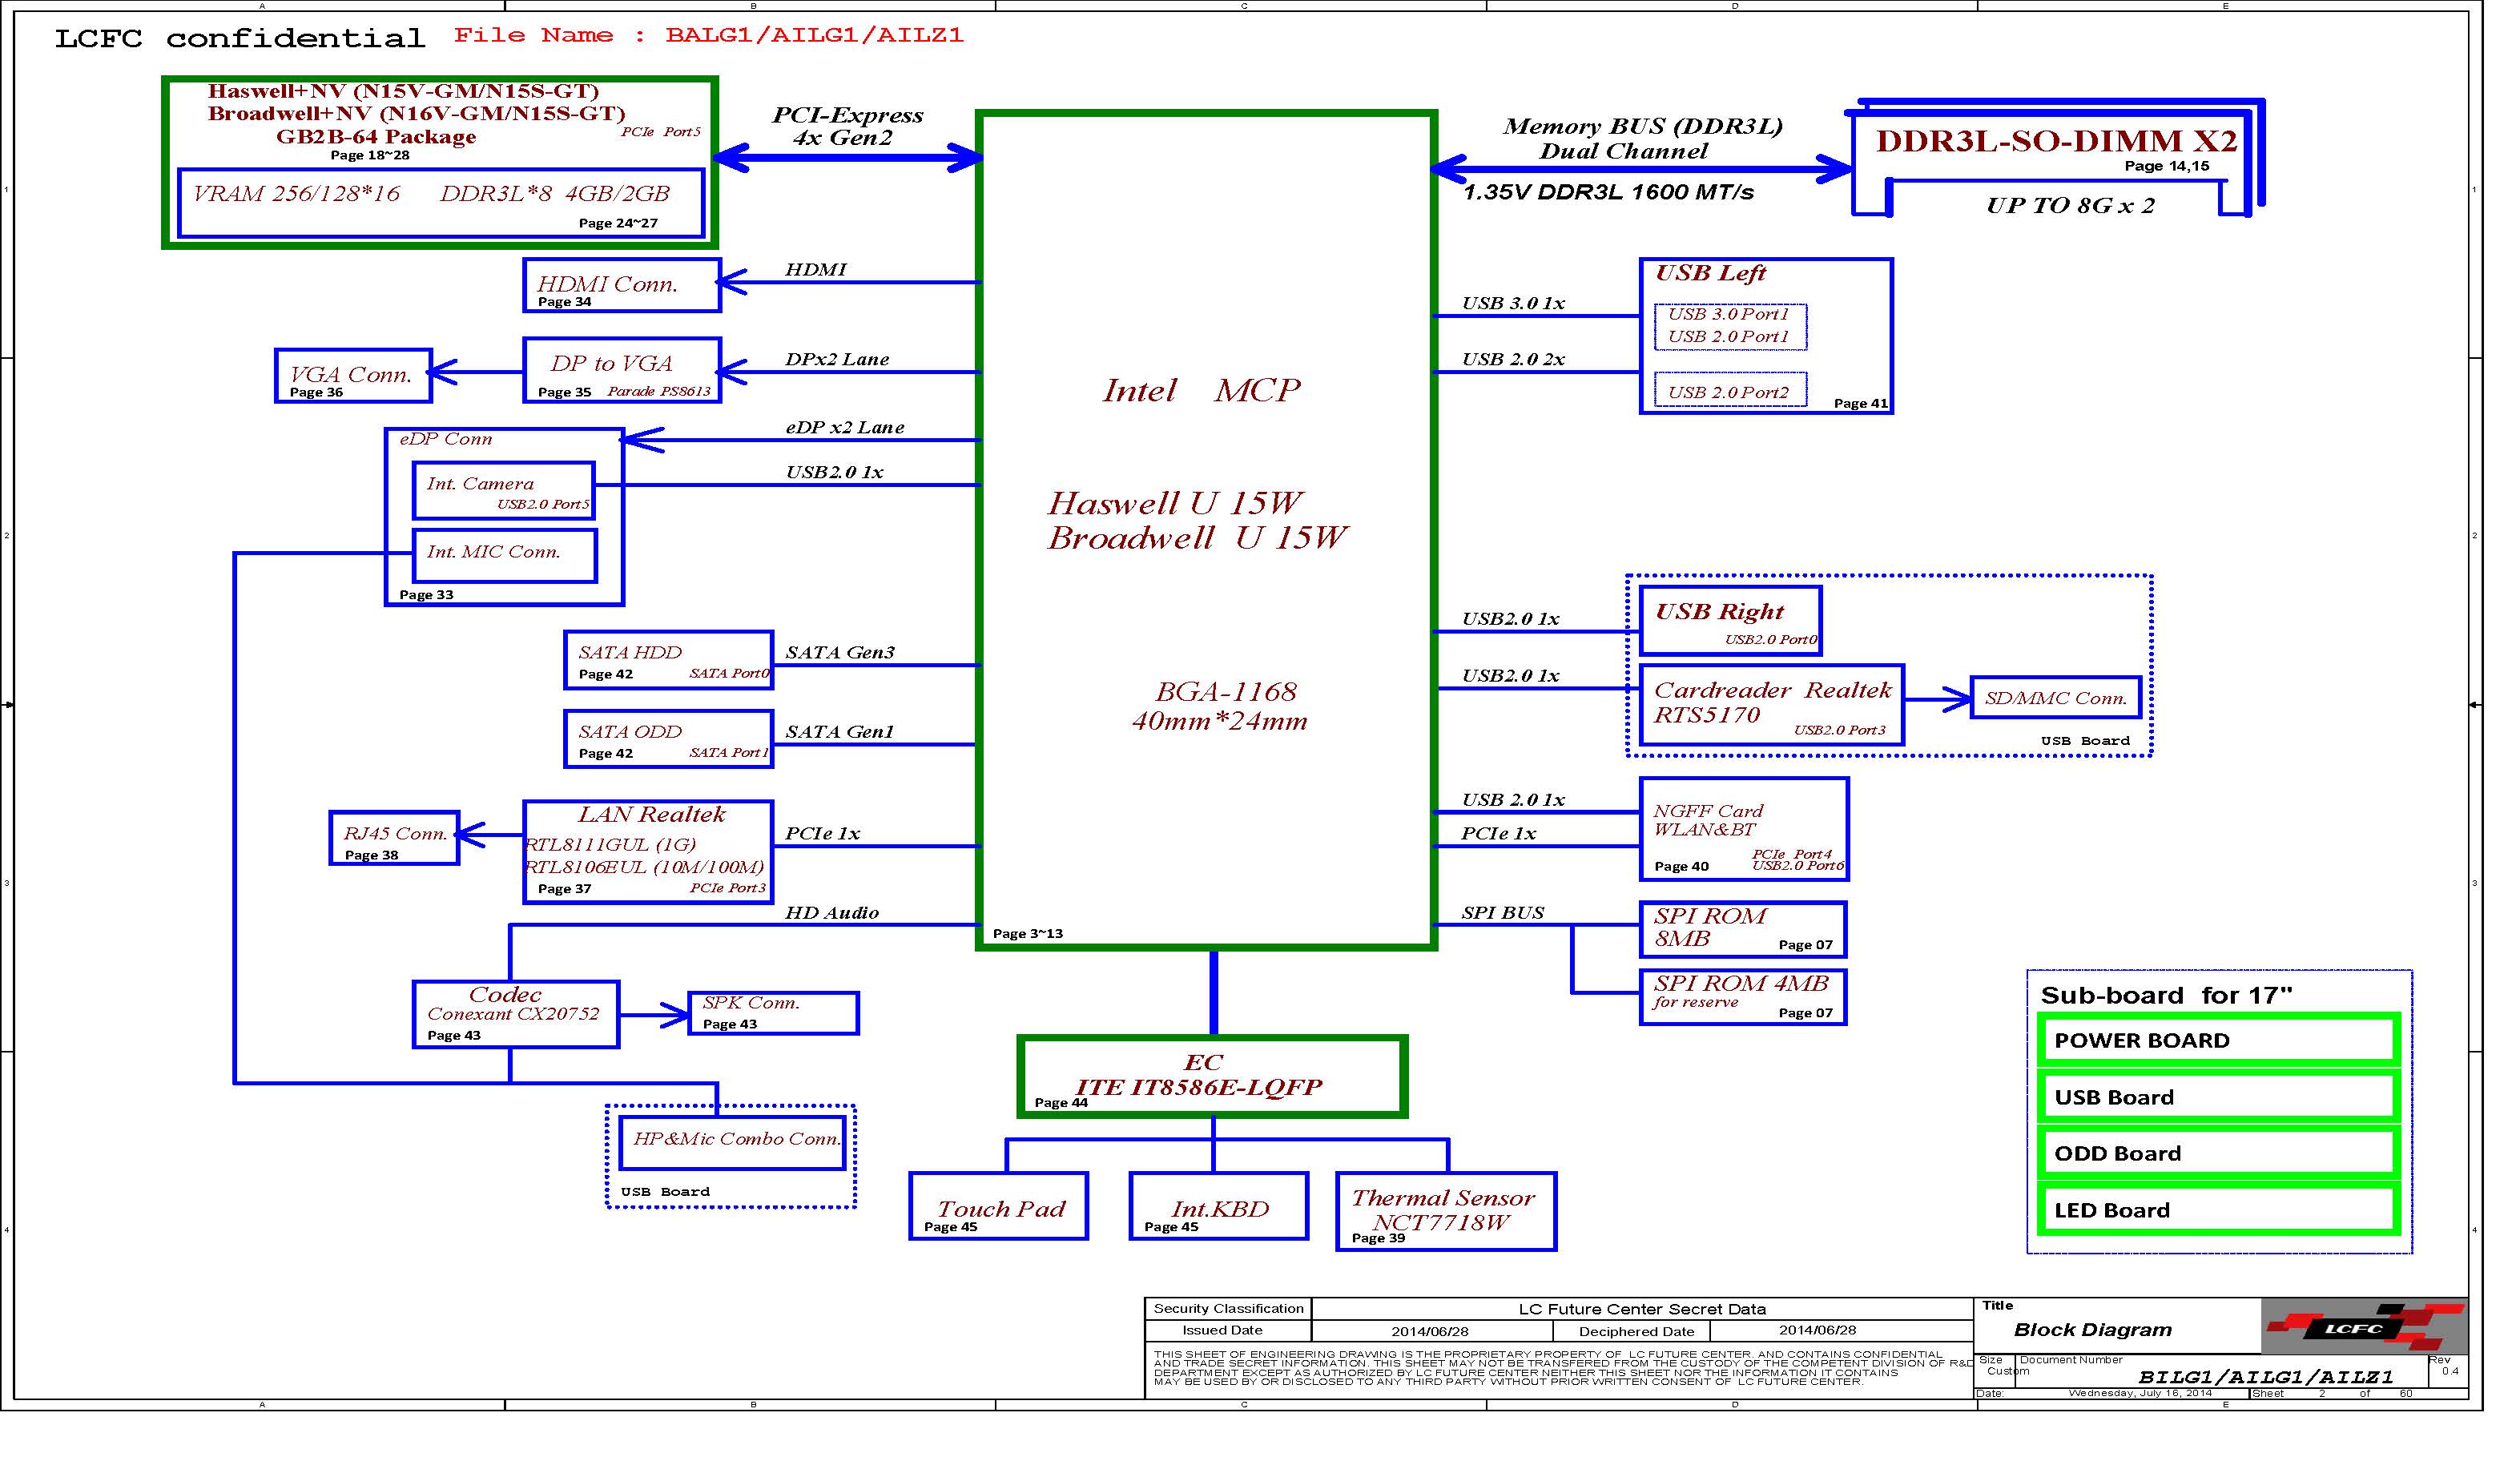Select the green USB Board sub-board box
The image size is (2520, 1457).
point(2218,1097)
